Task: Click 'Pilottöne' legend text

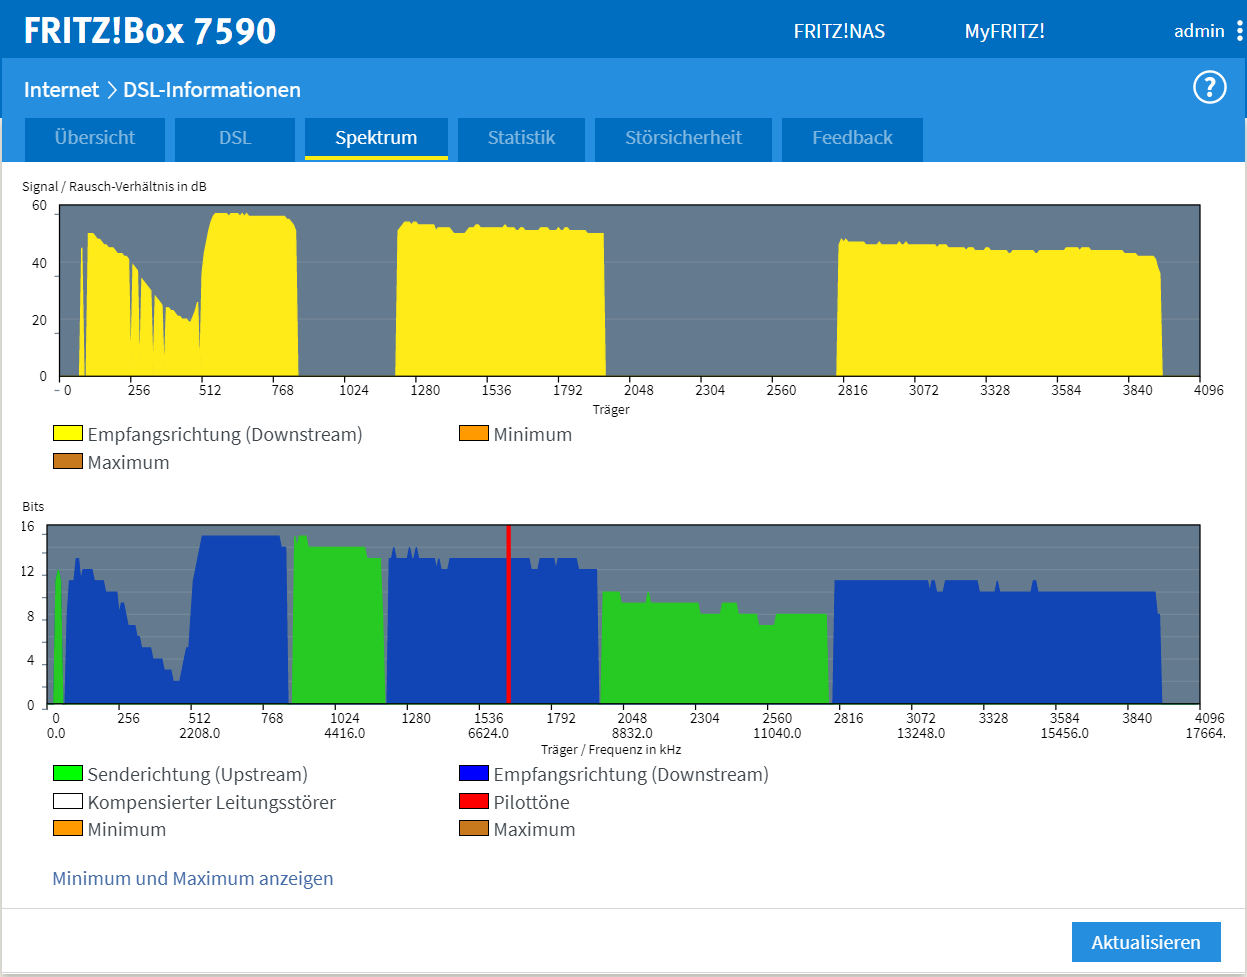Action: point(532,803)
